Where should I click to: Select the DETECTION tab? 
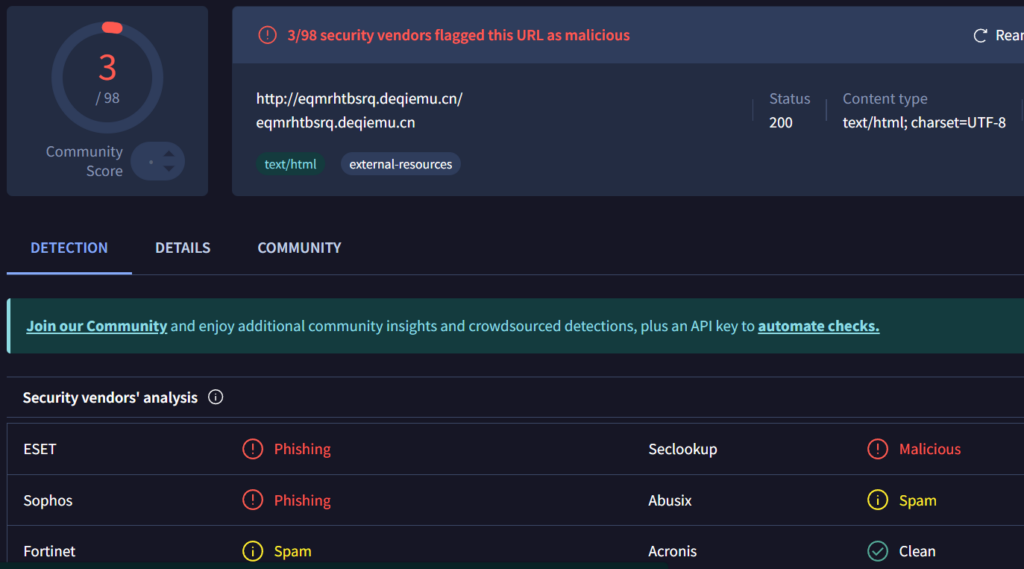[x=69, y=248]
